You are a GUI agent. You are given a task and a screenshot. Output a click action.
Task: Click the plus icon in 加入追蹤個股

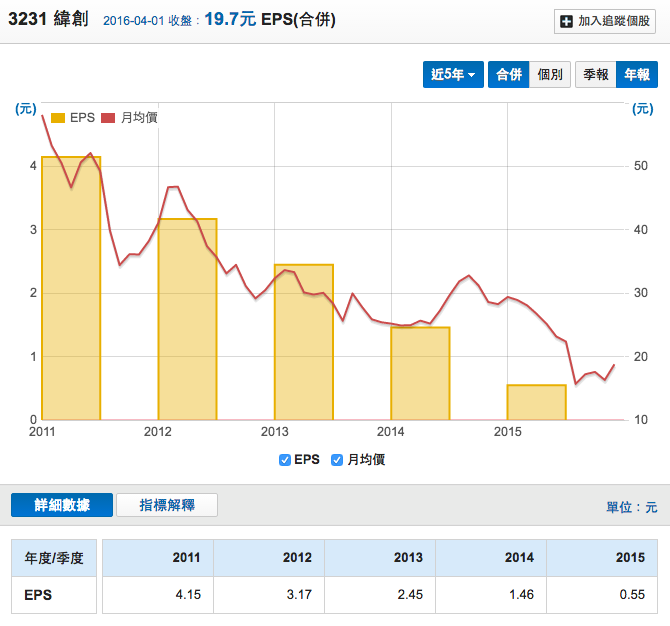[567, 21]
